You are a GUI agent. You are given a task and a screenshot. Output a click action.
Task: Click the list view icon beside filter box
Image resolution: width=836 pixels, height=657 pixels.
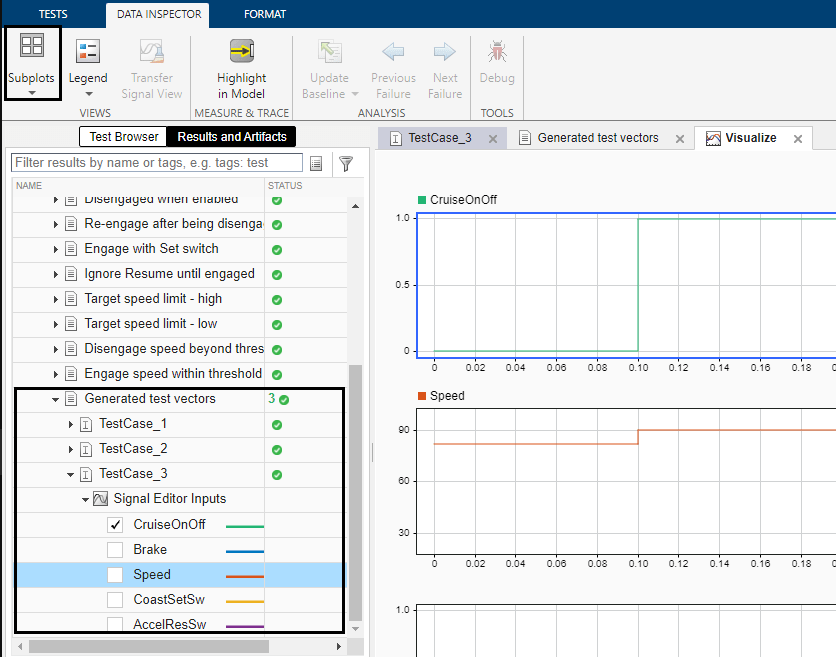(x=316, y=163)
